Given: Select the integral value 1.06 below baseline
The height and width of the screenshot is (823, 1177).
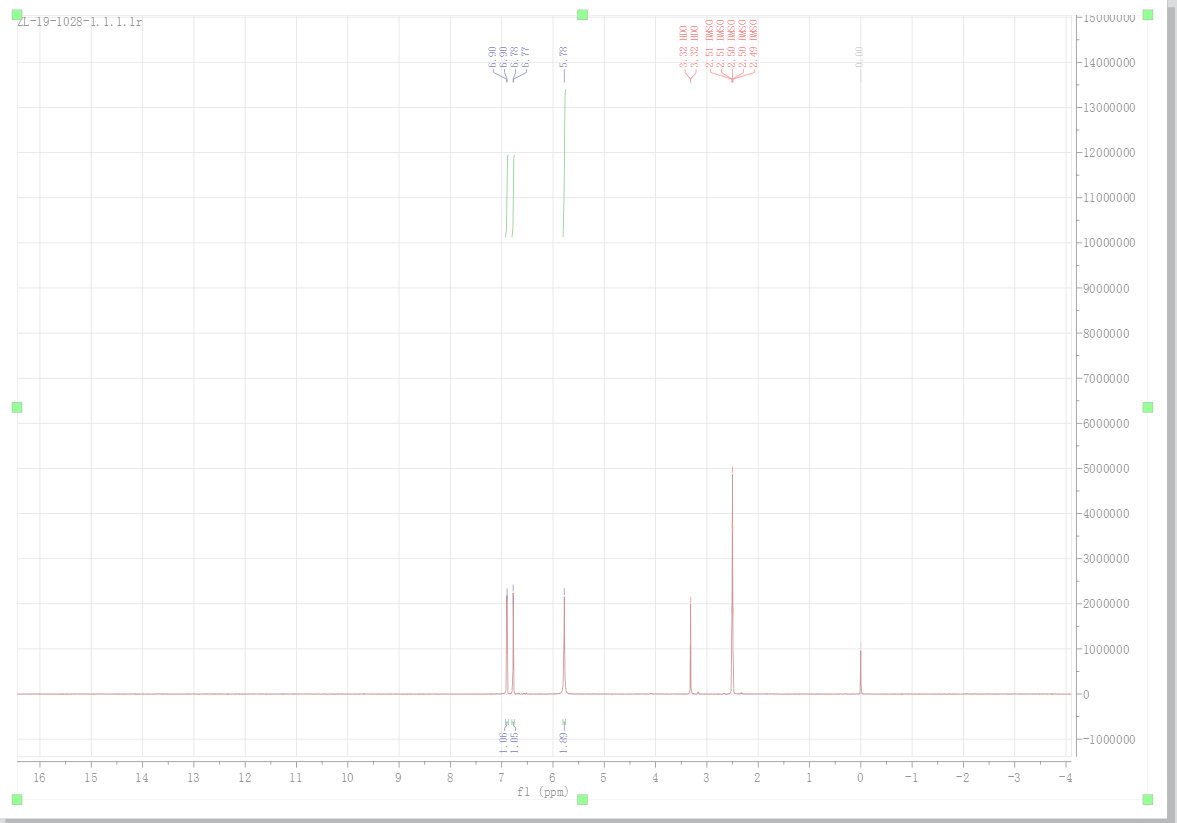Looking at the screenshot, I should click(503, 741).
